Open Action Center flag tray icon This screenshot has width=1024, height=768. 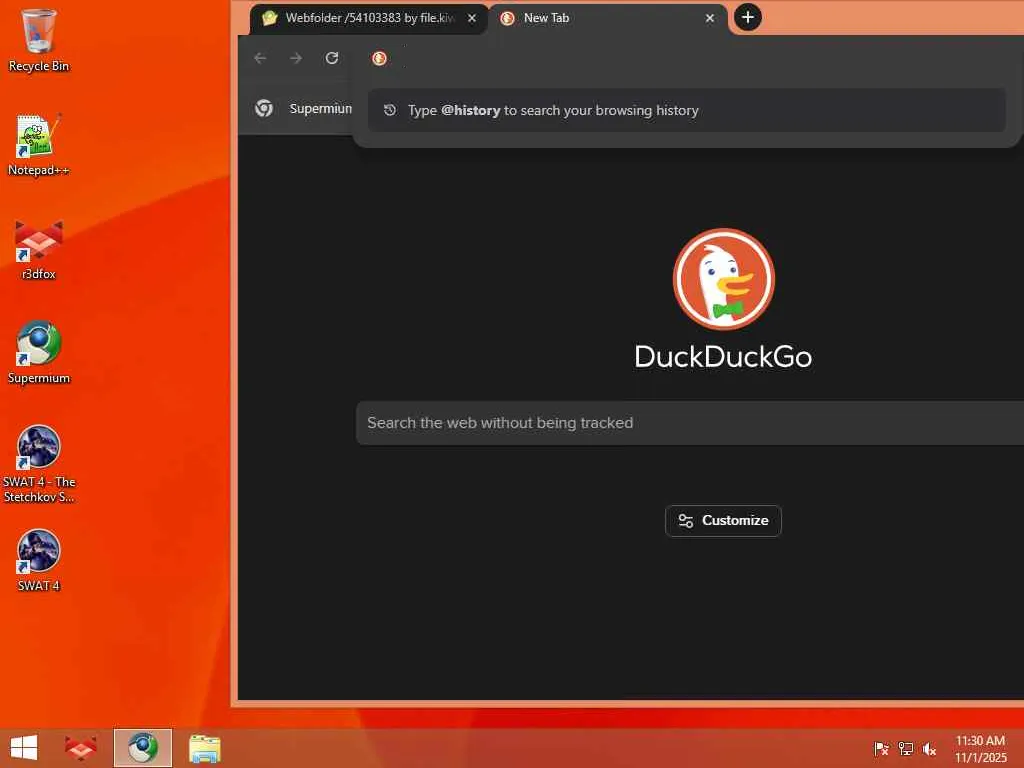click(881, 748)
